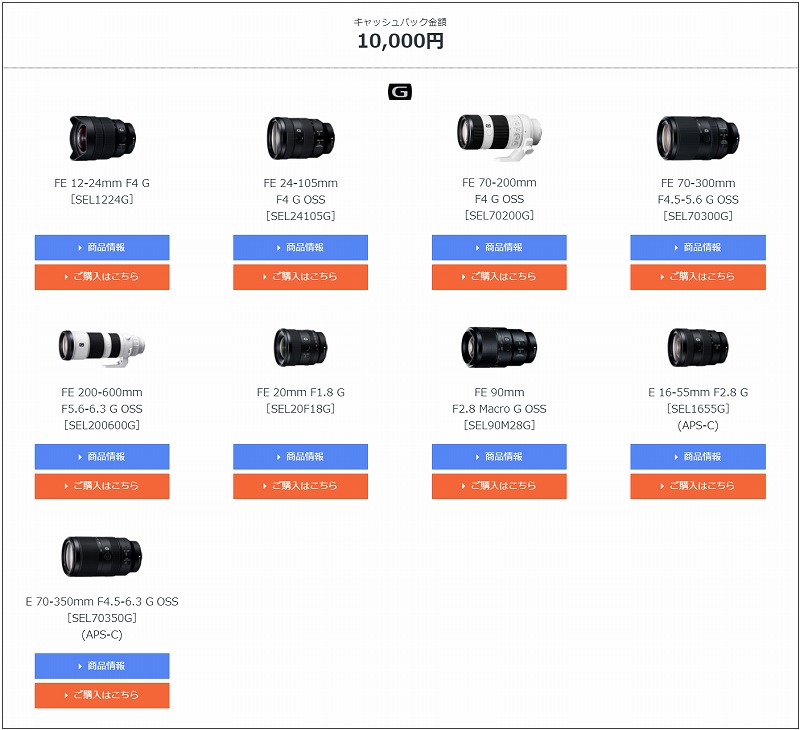This screenshot has width=800, height=730.
Task: Open 商品情報 for the SEL1224G lens
Action: coord(102,247)
